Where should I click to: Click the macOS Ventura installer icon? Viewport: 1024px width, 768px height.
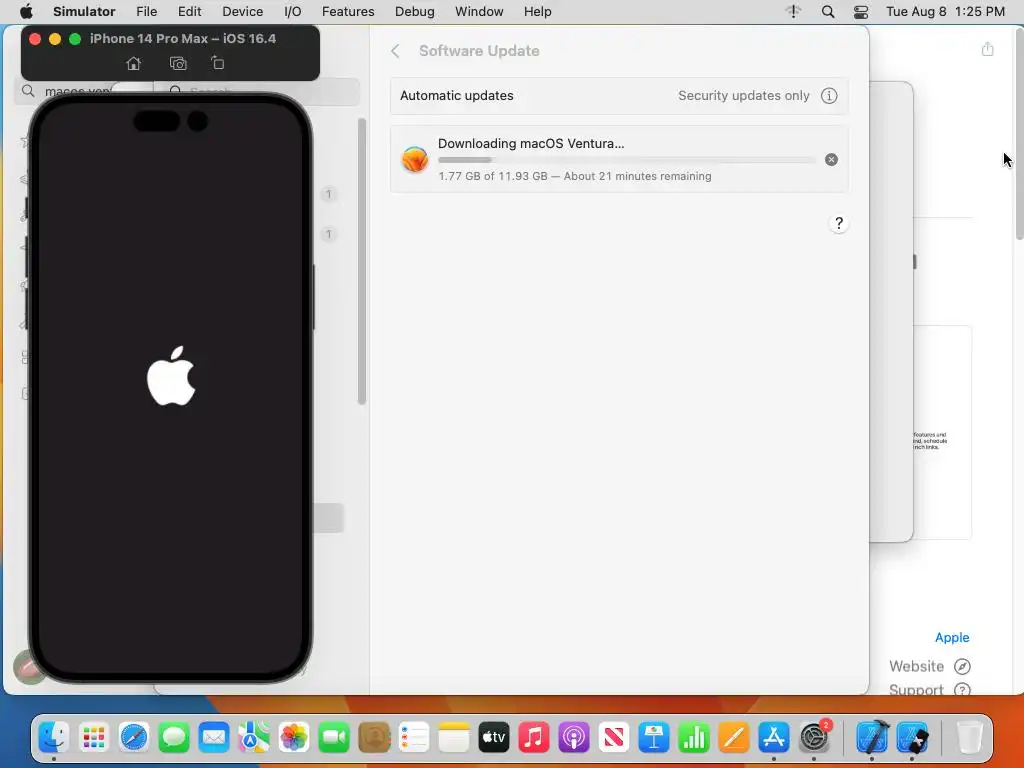click(415, 159)
